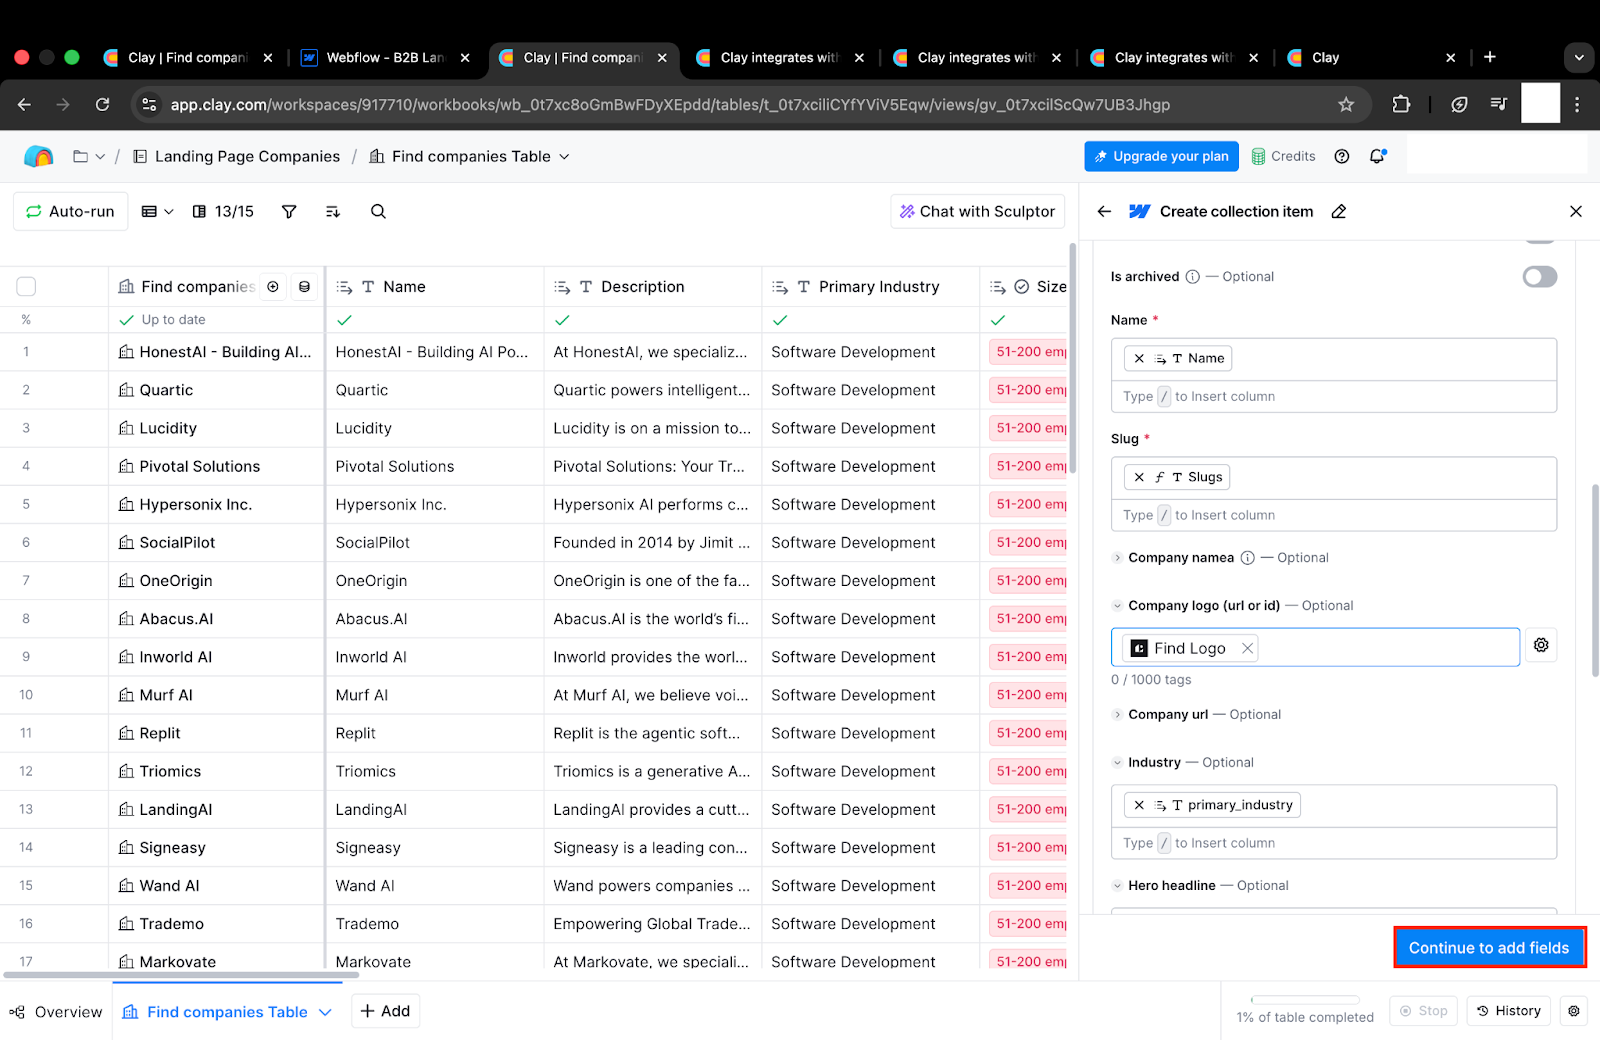Go back with the panel's left arrow
1600x1040 pixels.
pos(1104,211)
